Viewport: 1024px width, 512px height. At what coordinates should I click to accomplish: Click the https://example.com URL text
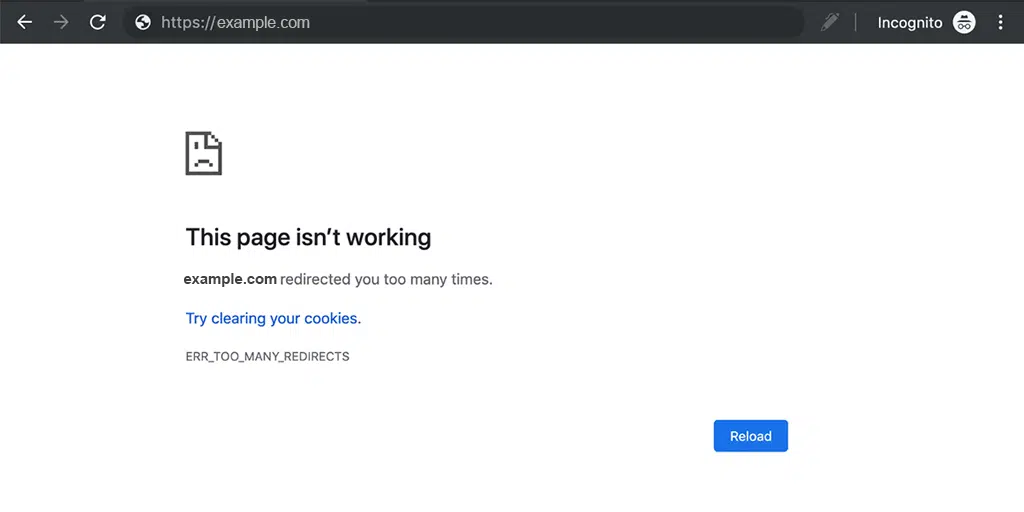click(x=235, y=22)
